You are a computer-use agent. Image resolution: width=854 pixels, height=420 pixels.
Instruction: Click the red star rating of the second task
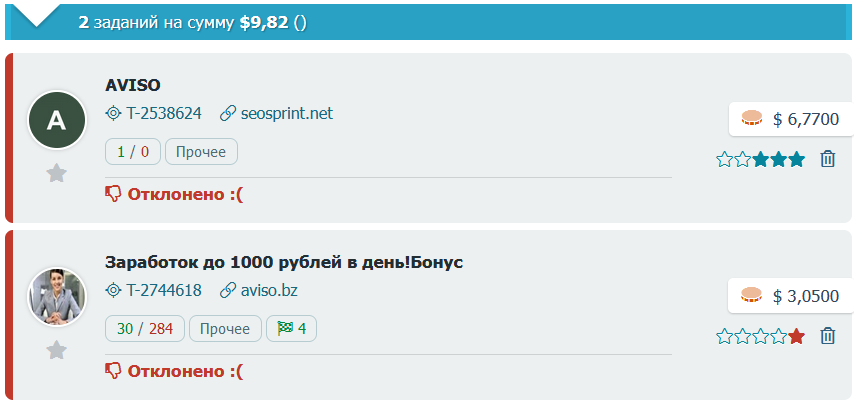tap(796, 336)
